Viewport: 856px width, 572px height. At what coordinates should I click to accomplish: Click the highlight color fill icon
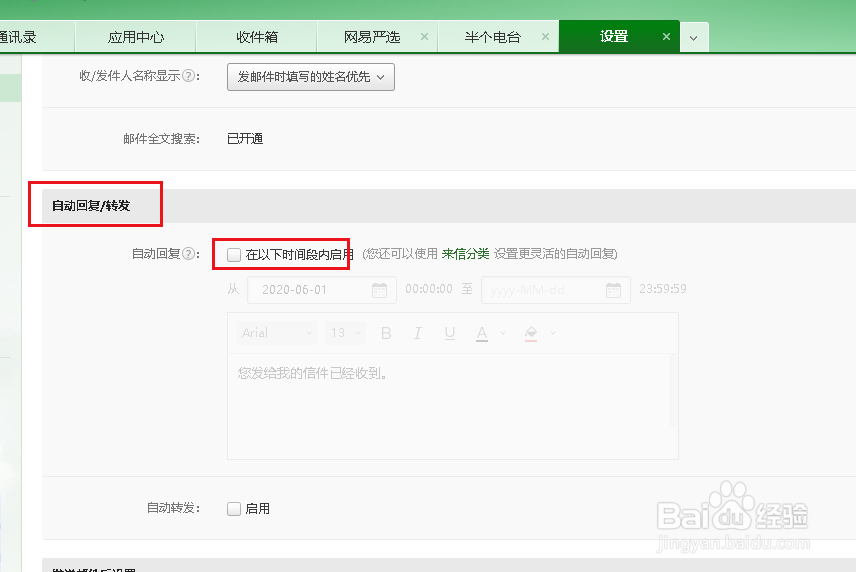pyautogui.click(x=531, y=333)
